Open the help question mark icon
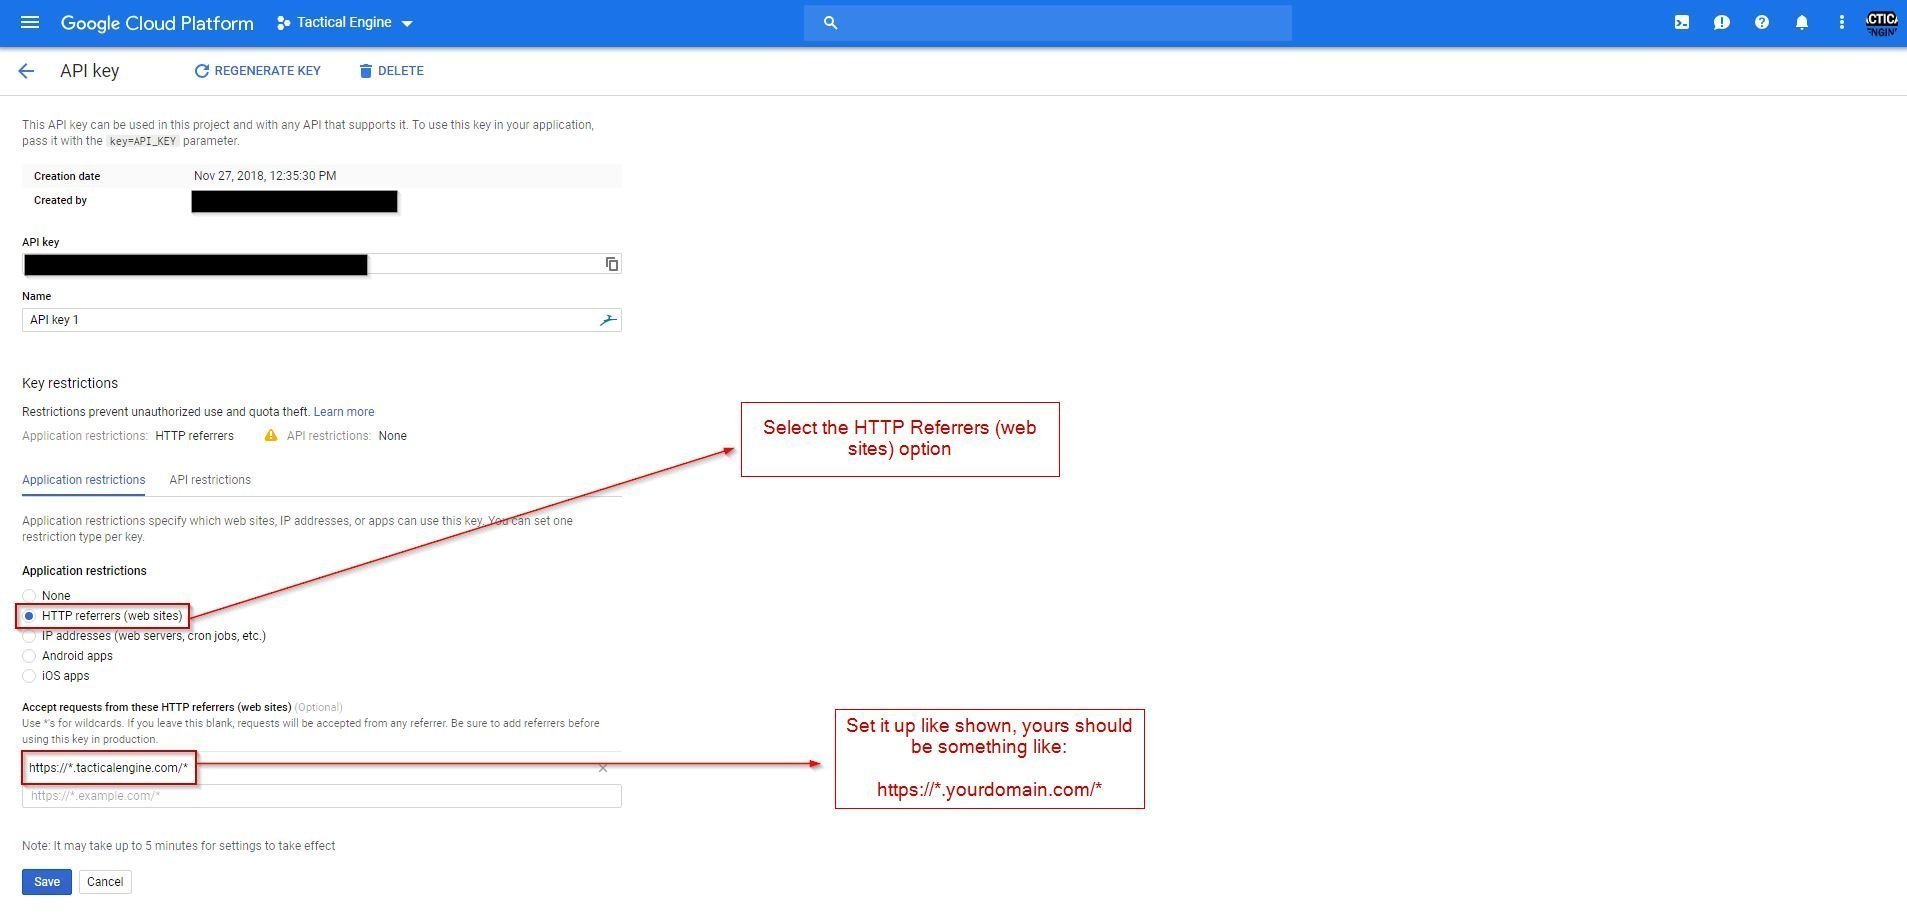The width and height of the screenshot is (1907, 916). click(x=1762, y=22)
